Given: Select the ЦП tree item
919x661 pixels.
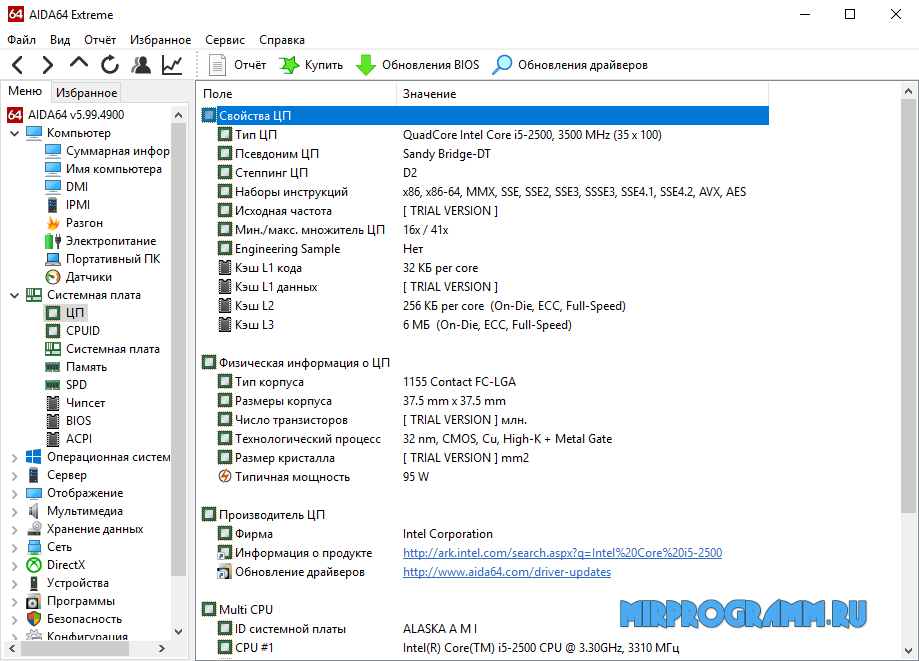Looking at the screenshot, I should point(66,313).
